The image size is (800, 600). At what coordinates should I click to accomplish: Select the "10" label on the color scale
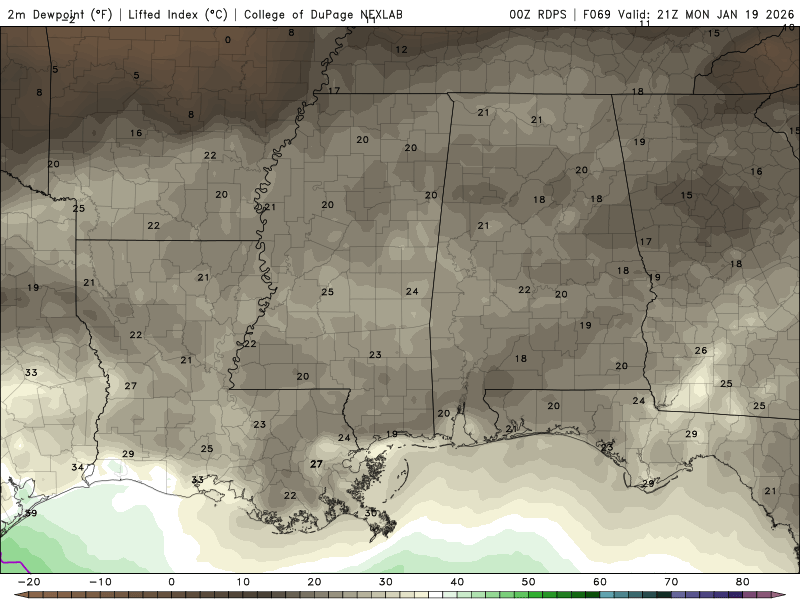coord(243,582)
